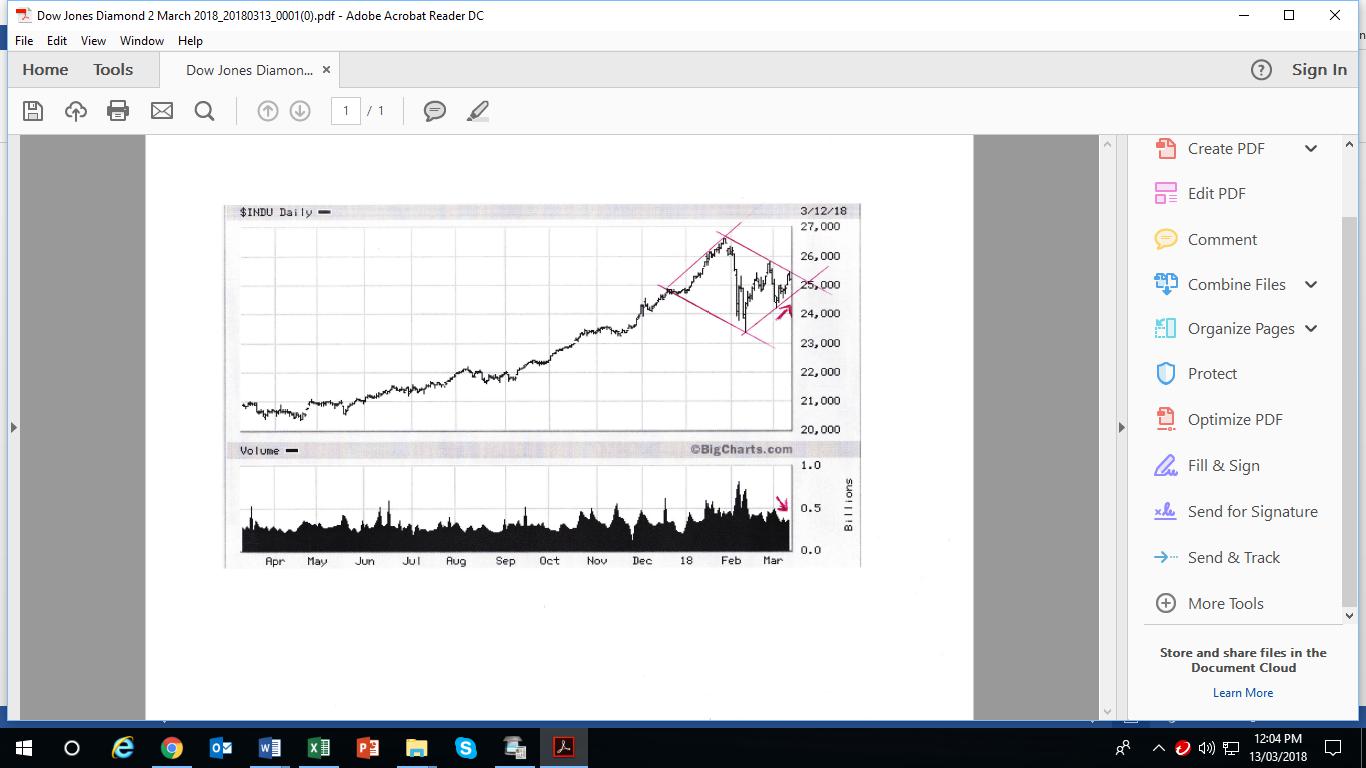This screenshot has width=1366, height=768.
Task: Click the Fill & Sign pen icon
Action: click(x=1166, y=465)
